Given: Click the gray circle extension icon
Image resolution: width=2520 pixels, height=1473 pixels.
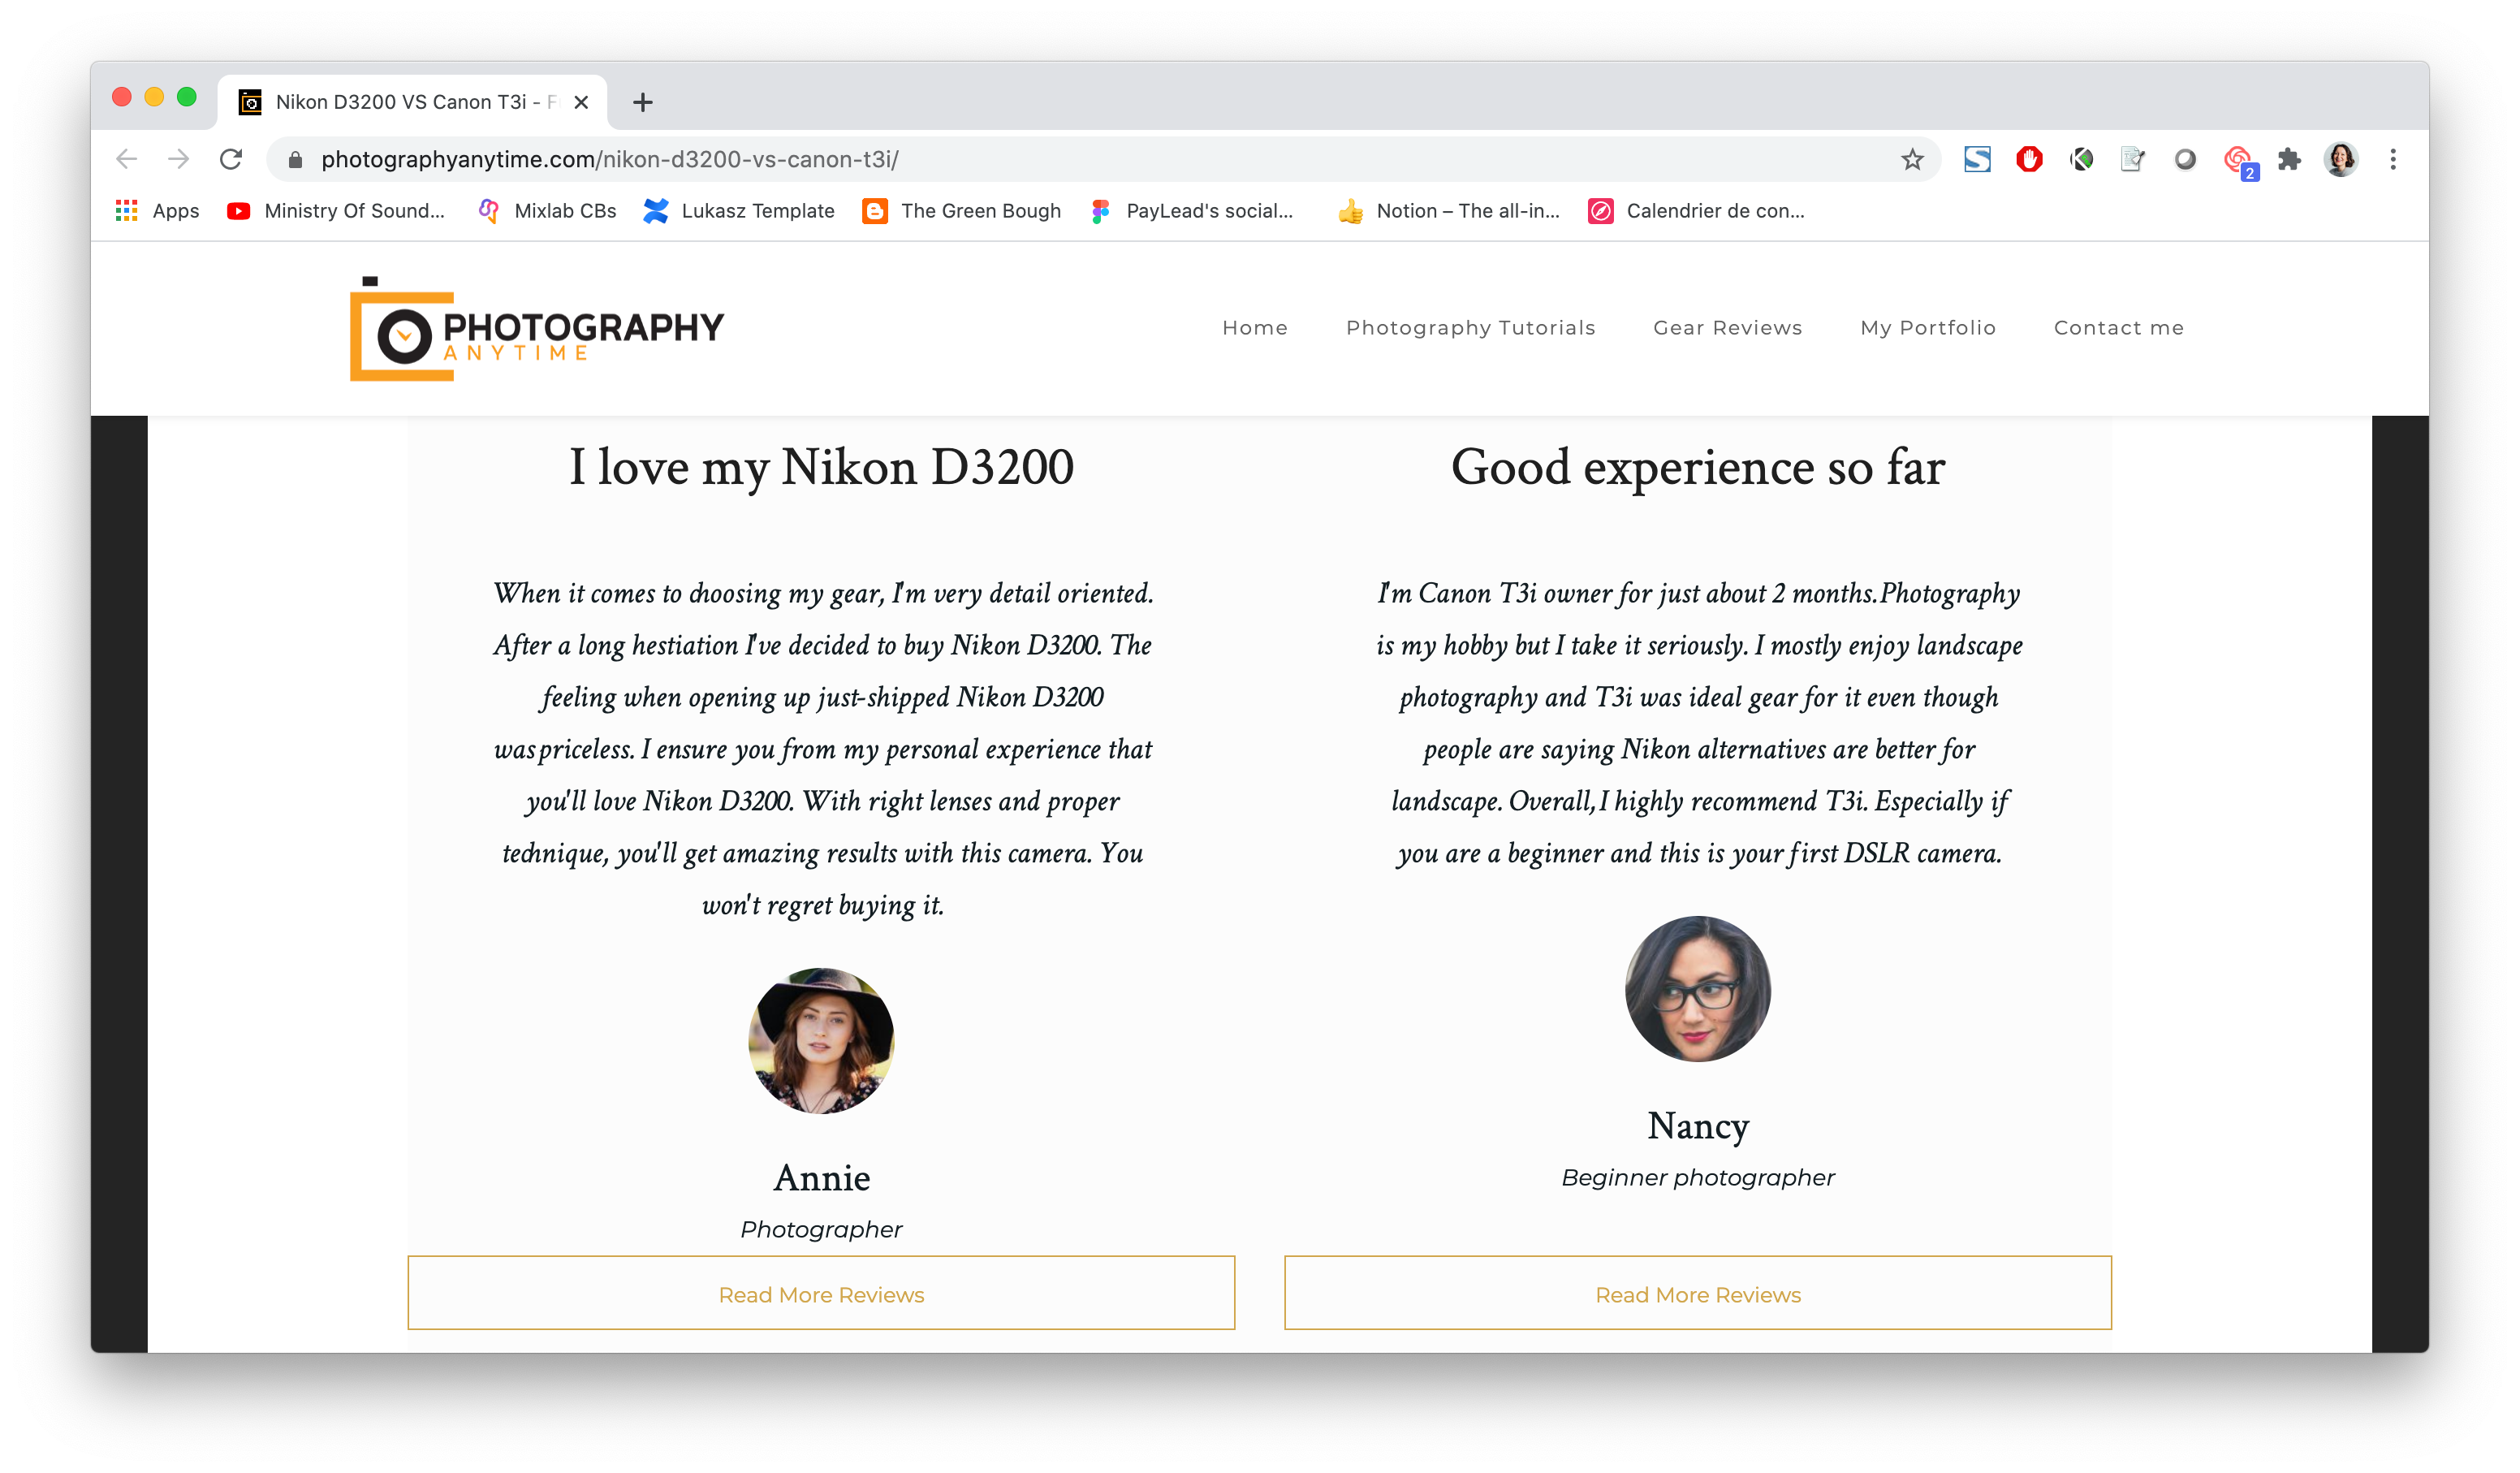Looking at the screenshot, I should (x=2185, y=159).
